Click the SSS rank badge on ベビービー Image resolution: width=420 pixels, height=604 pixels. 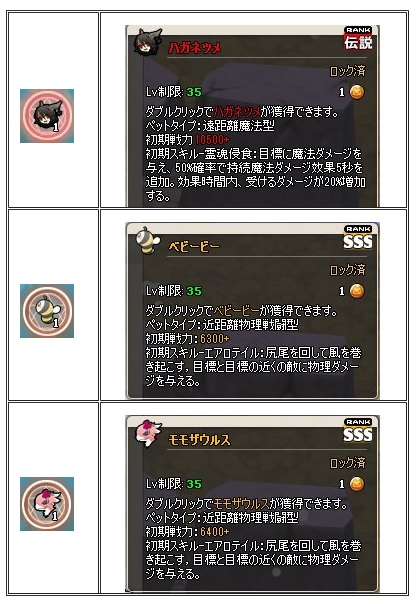coord(358,238)
